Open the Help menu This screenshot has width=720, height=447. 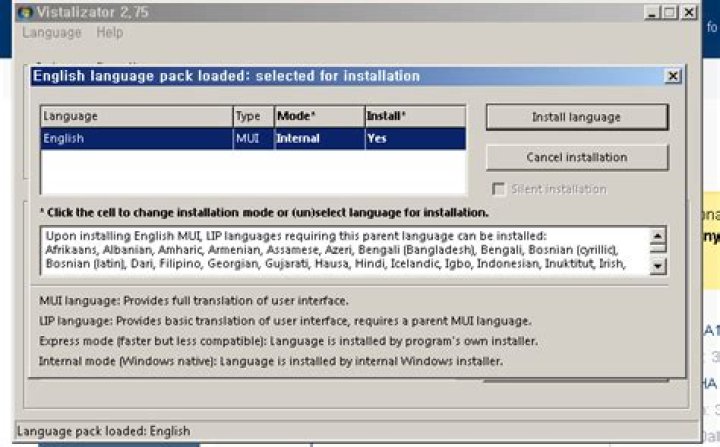tap(110, 33)
